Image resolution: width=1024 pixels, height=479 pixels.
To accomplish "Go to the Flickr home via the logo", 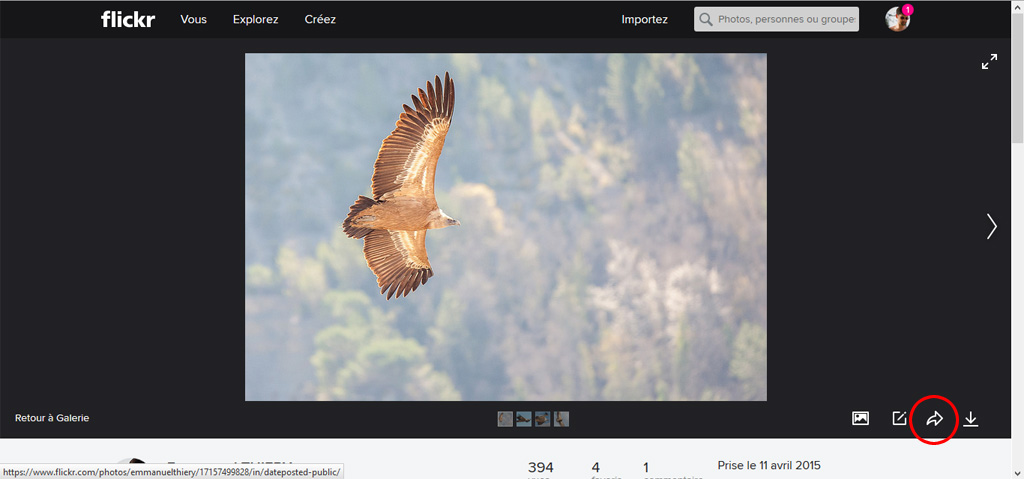I will (128, 19).
